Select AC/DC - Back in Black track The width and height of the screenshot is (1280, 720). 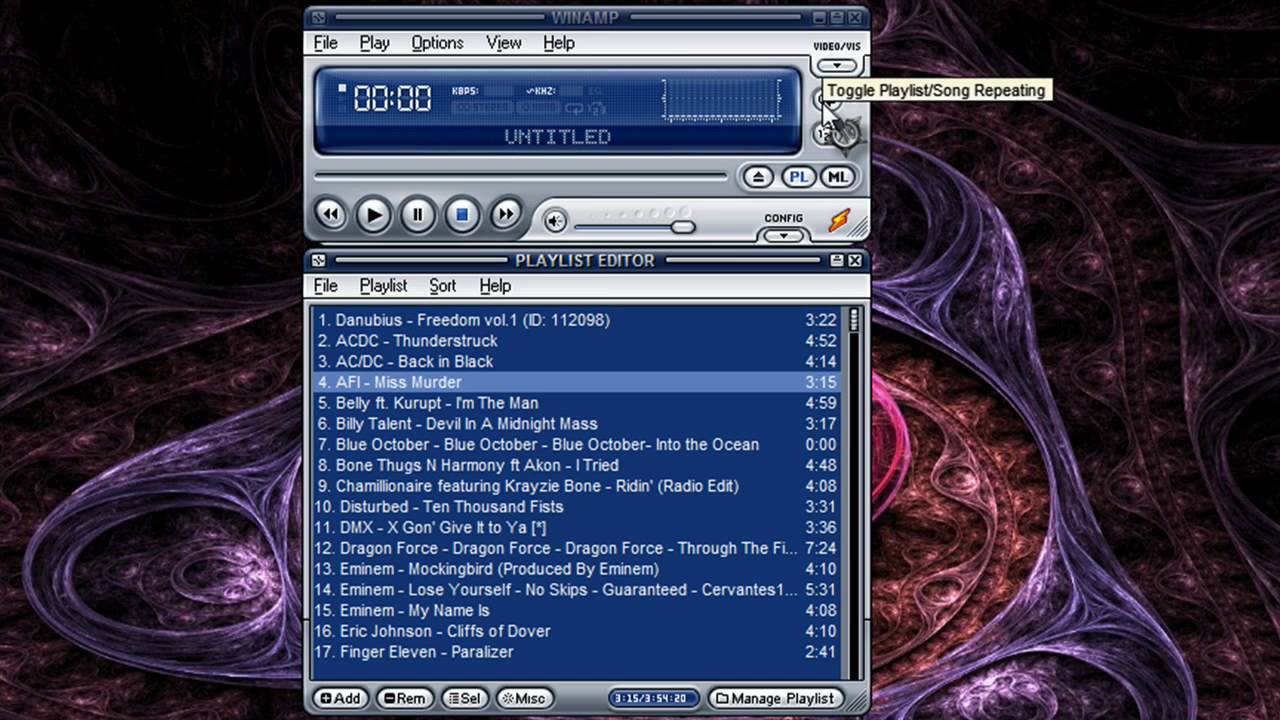[577, 362]
